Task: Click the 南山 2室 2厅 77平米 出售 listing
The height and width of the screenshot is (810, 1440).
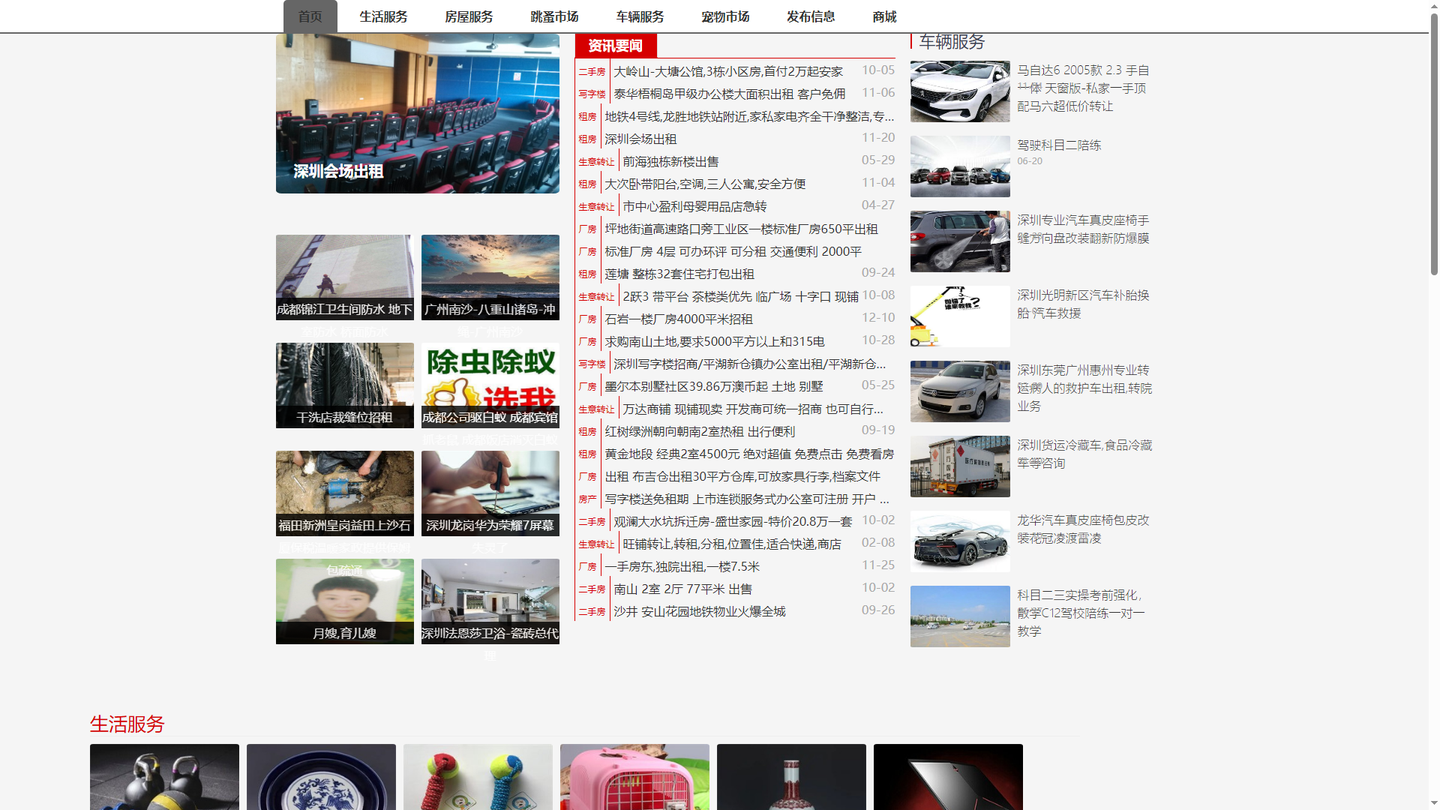Action: [x=683, y=589]
